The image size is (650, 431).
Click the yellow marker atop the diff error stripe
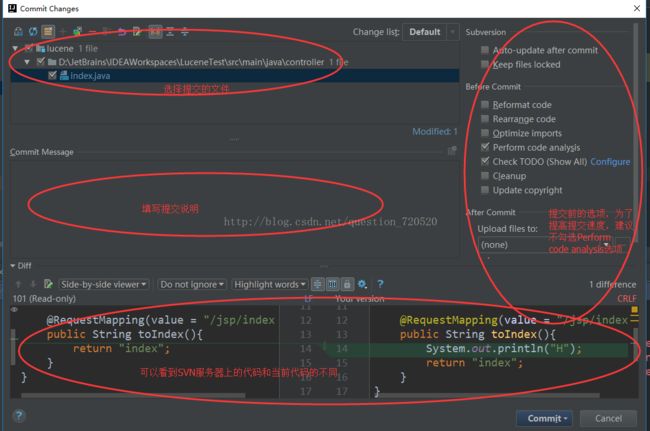[x=634, y=310]
